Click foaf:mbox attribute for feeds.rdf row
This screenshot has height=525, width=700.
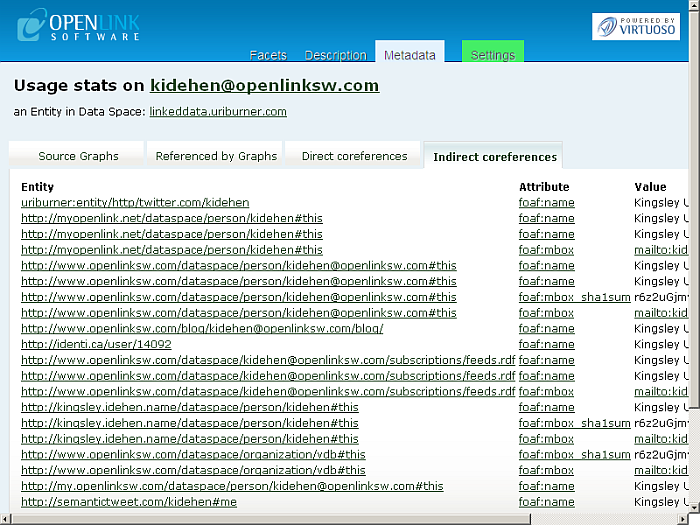tap(546, 392)
